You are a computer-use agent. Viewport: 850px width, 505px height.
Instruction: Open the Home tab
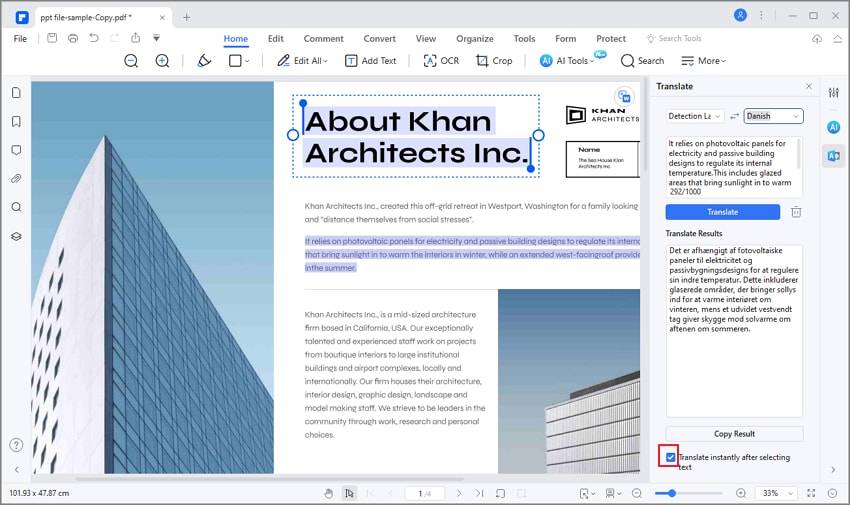click(x=236, y=38)
